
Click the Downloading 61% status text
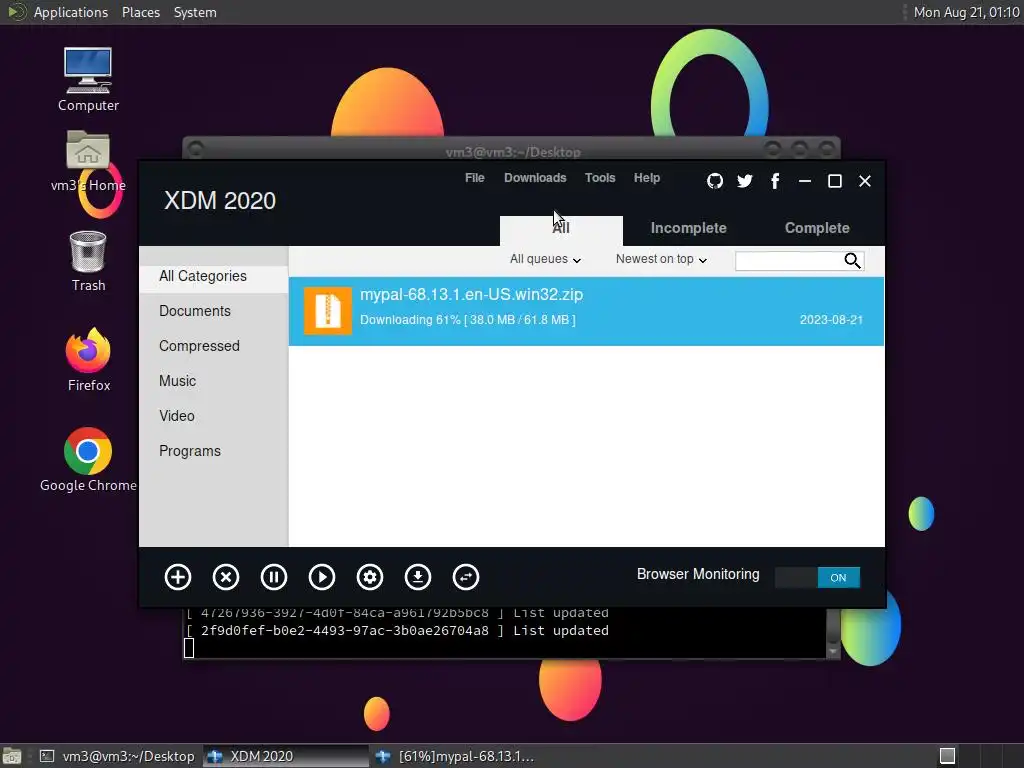(x=468, y=320)
